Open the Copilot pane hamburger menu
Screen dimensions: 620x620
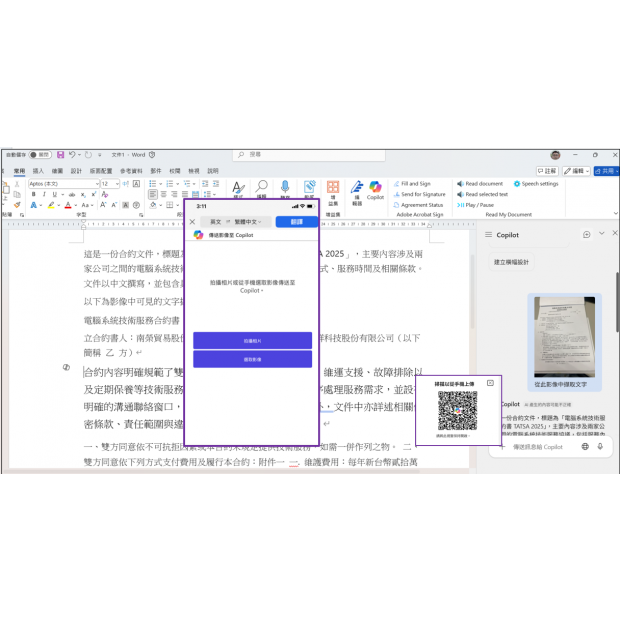(488, 234)
